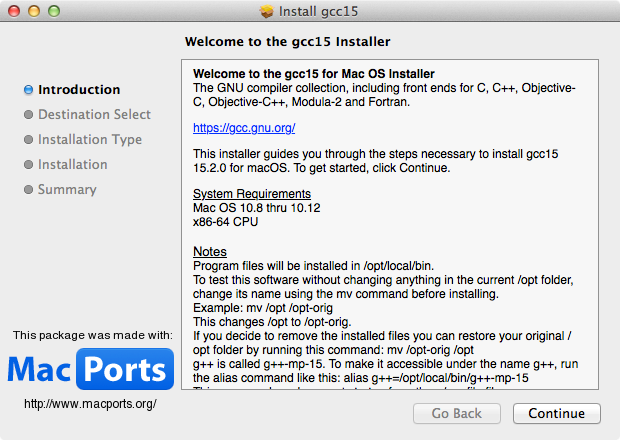The width and height of the screenshot is (620, 440).
Task: Click the gray Installation Type bullet
Action: point(28,140)
